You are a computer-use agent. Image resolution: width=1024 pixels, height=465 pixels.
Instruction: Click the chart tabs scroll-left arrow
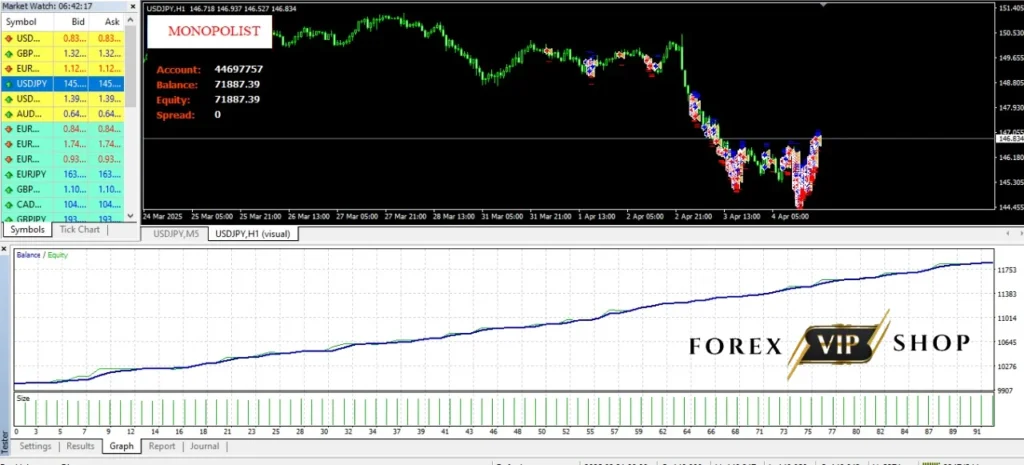coord(1007,234)
